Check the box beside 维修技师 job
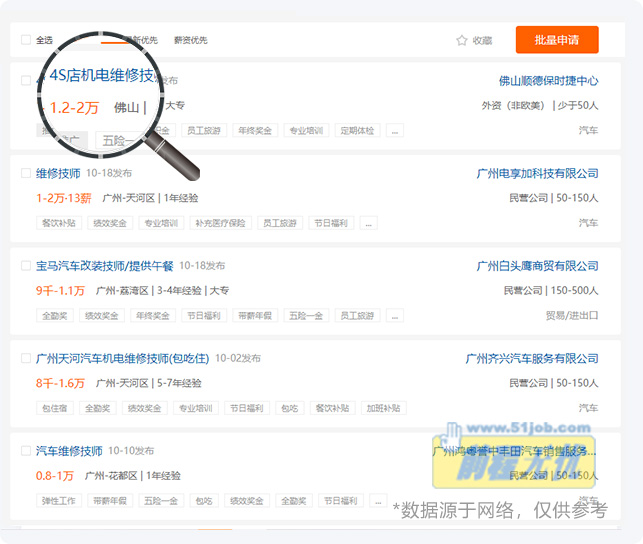643x544 pixels. pyautogui.click(x=26, y=173)
